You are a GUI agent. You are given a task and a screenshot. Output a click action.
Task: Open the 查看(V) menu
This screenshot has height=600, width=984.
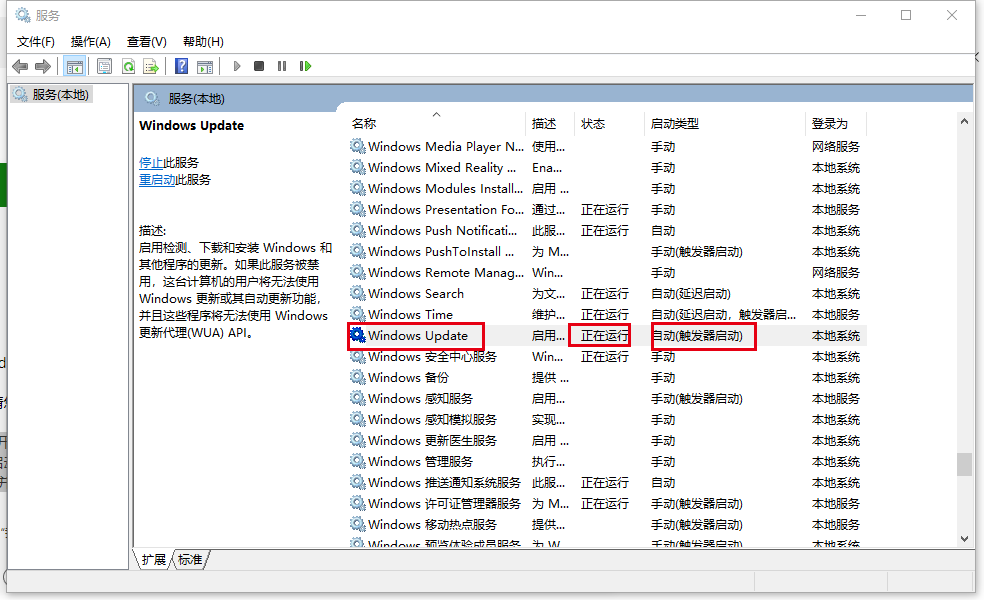pos(147,42)
